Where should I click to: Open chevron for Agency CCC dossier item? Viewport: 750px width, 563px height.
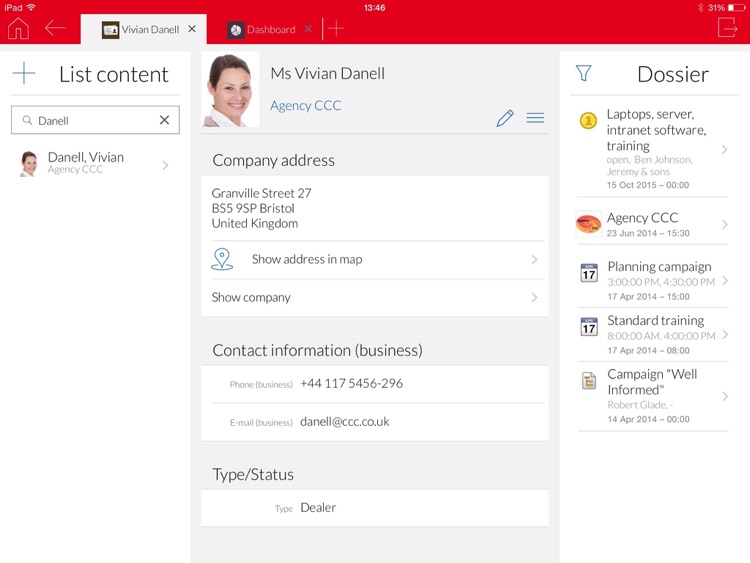725,224
